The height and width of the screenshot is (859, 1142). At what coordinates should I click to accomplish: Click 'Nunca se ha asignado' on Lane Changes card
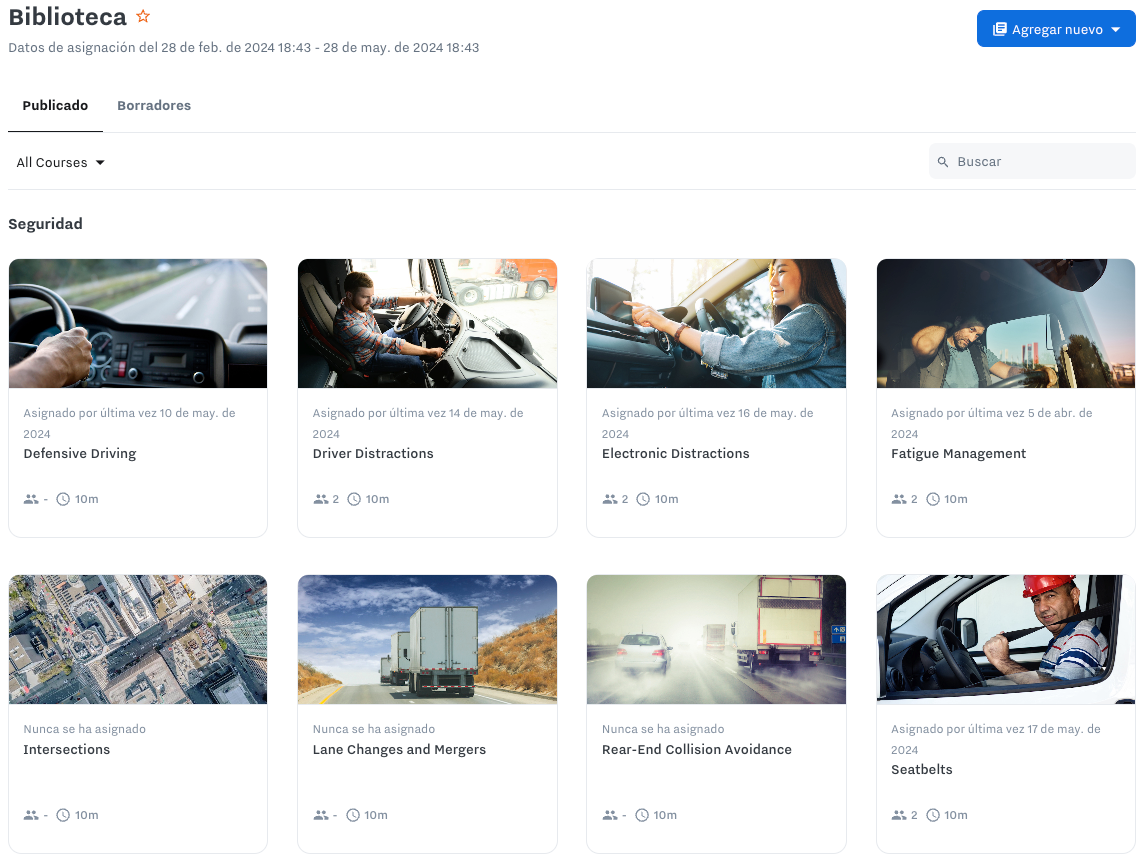(374, 729)
